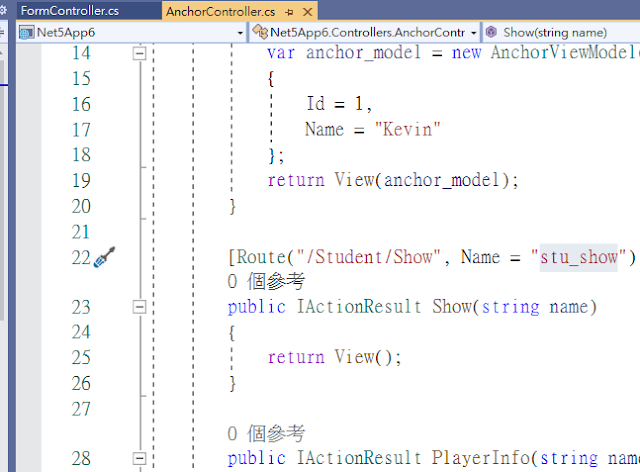This screenshot has height=472, width=640.
Task: Click 'return View(anchor_model);' on line 19
Action: (393, 180)
